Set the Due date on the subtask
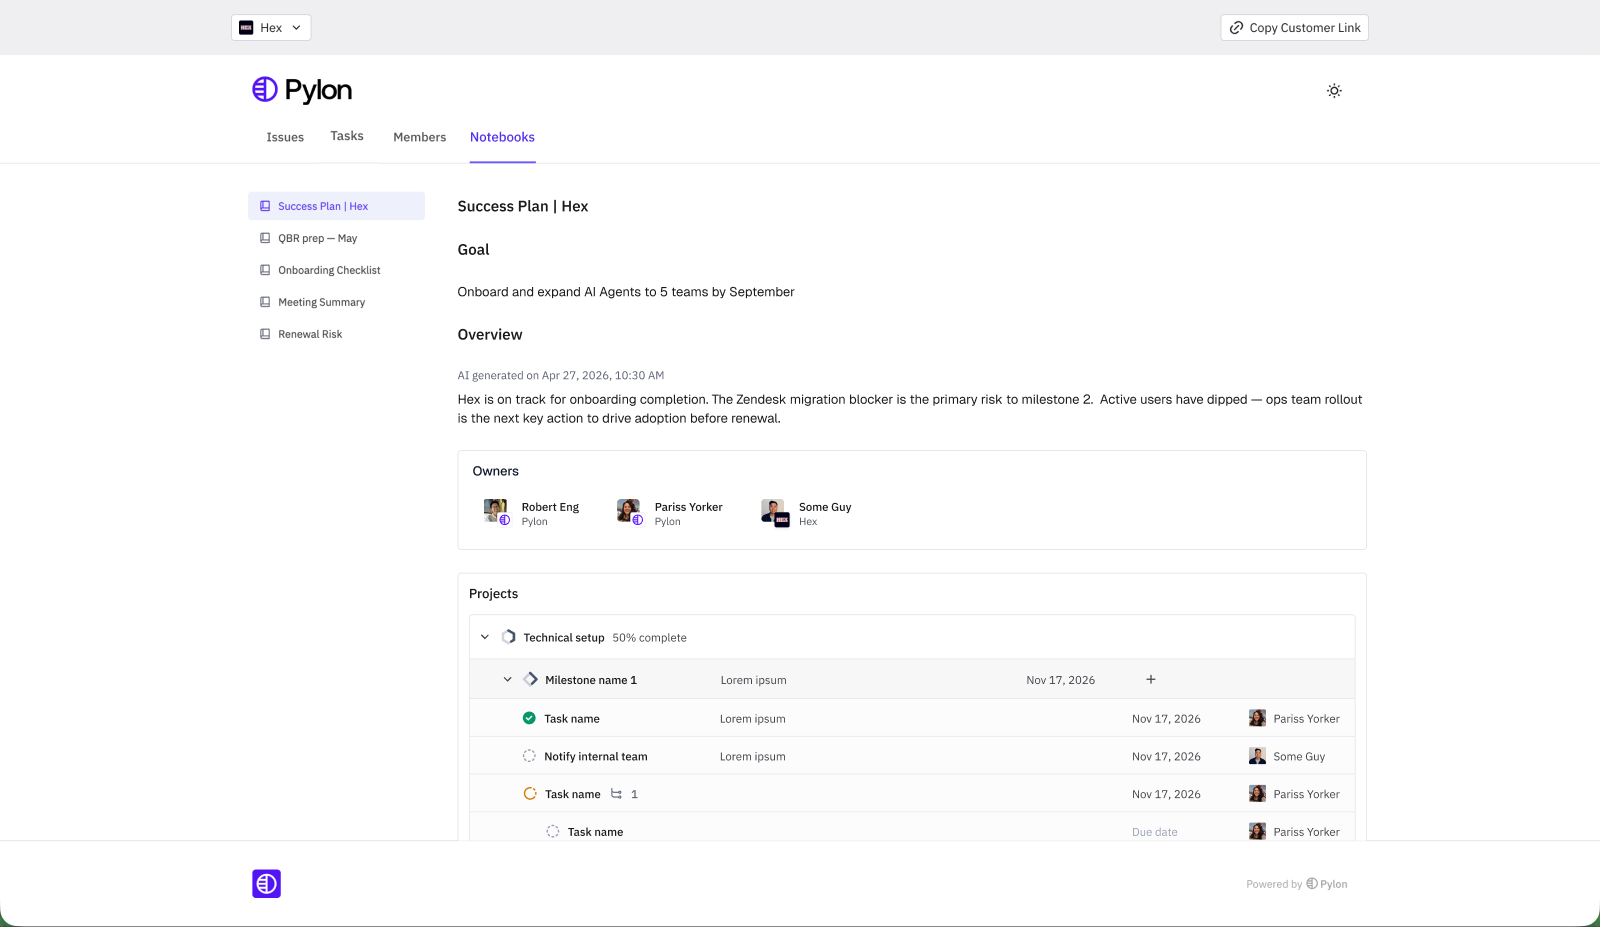The height and width of the screenshot is (927, 1600). point(1155,832)
